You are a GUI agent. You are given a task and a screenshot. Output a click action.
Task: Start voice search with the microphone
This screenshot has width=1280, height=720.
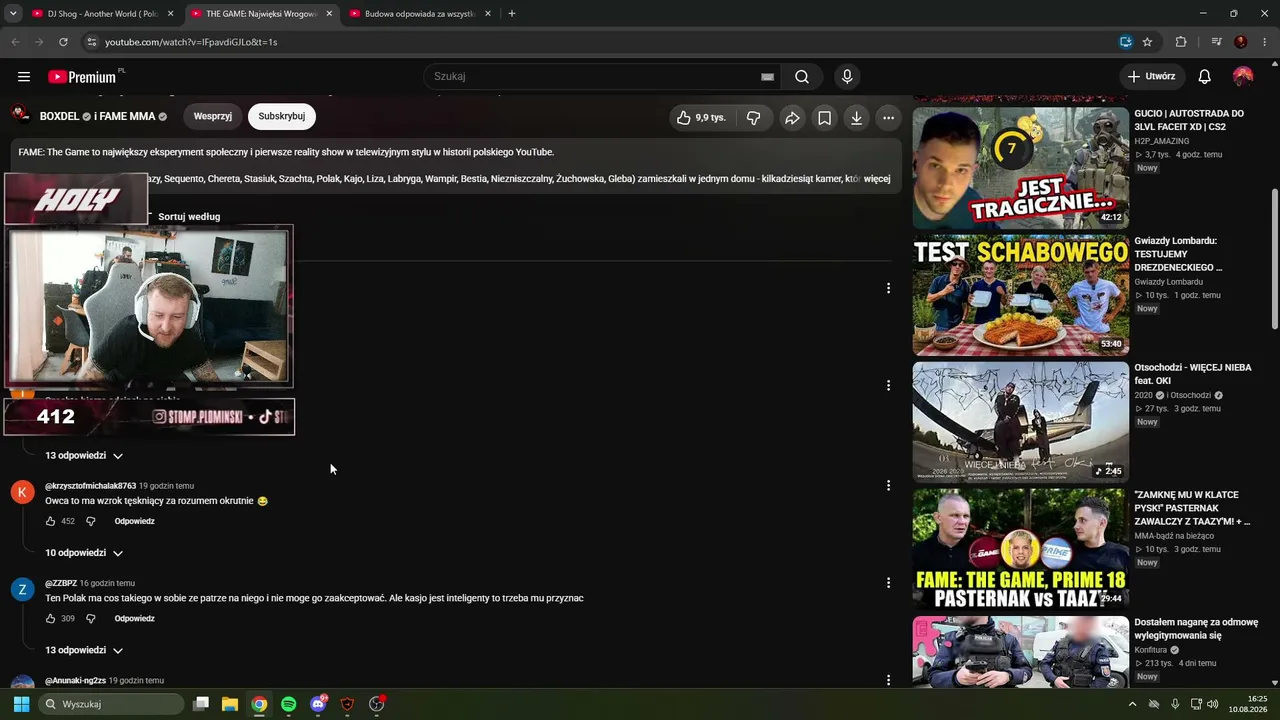pos(847,77)
